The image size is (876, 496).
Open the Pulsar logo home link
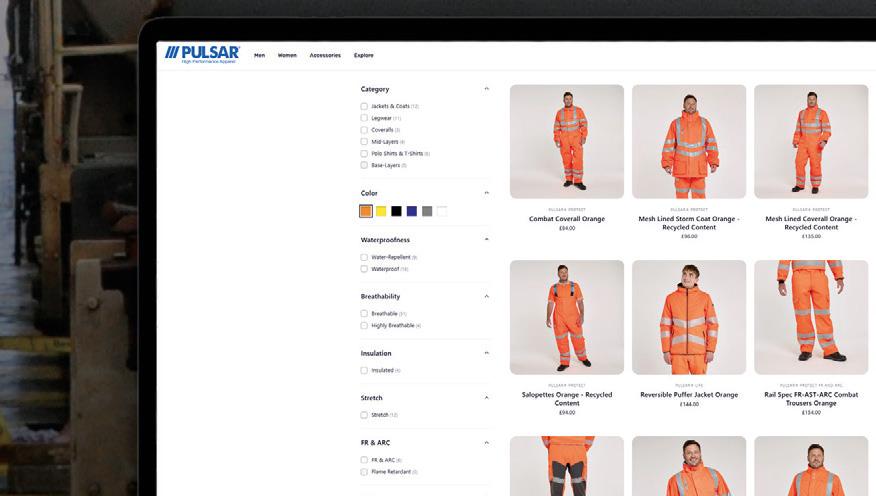(x=202, y=54)
